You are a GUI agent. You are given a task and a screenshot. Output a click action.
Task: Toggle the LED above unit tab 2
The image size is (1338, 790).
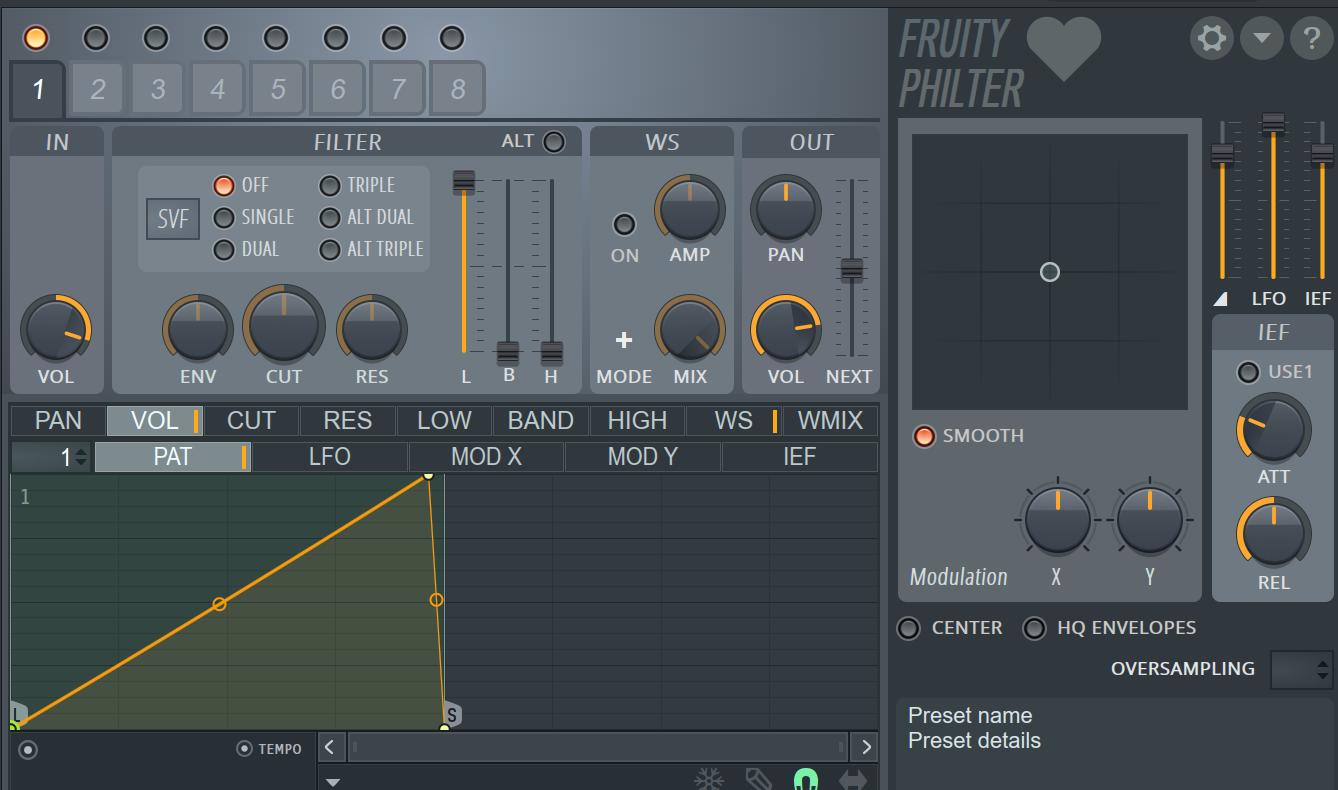coord(96,38)
